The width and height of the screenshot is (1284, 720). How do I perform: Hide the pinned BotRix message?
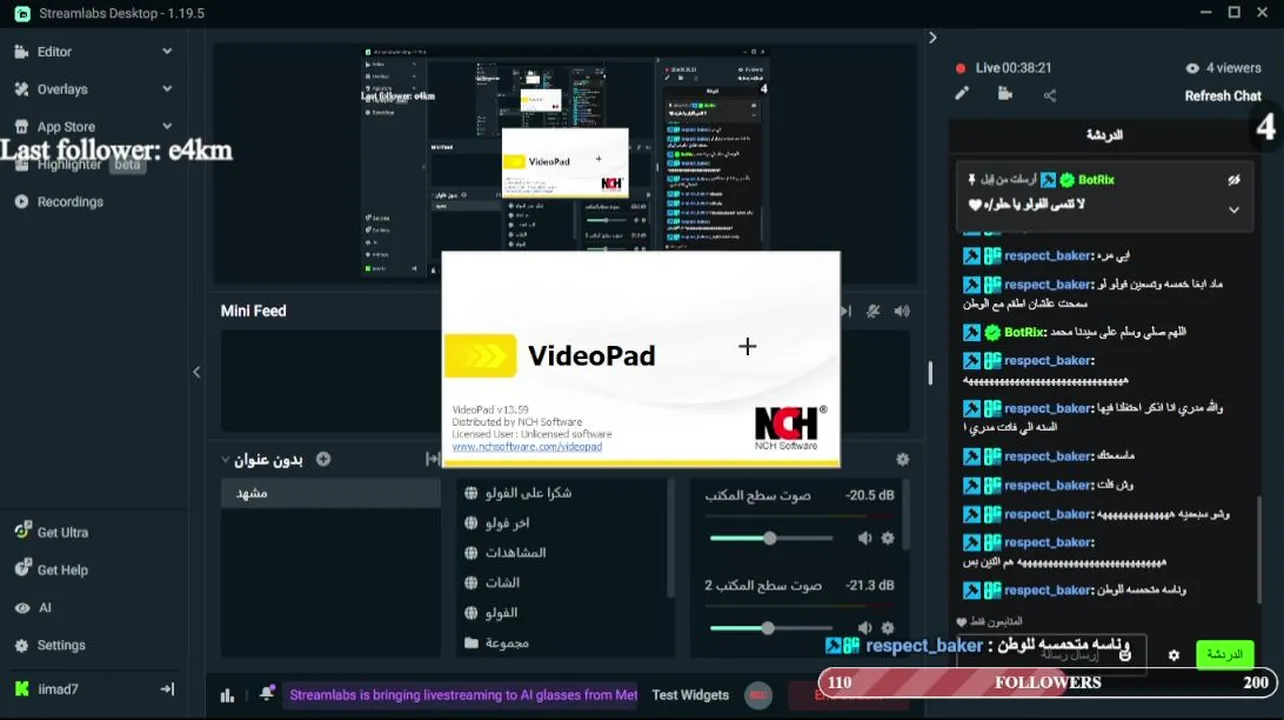click(1234, 180)
